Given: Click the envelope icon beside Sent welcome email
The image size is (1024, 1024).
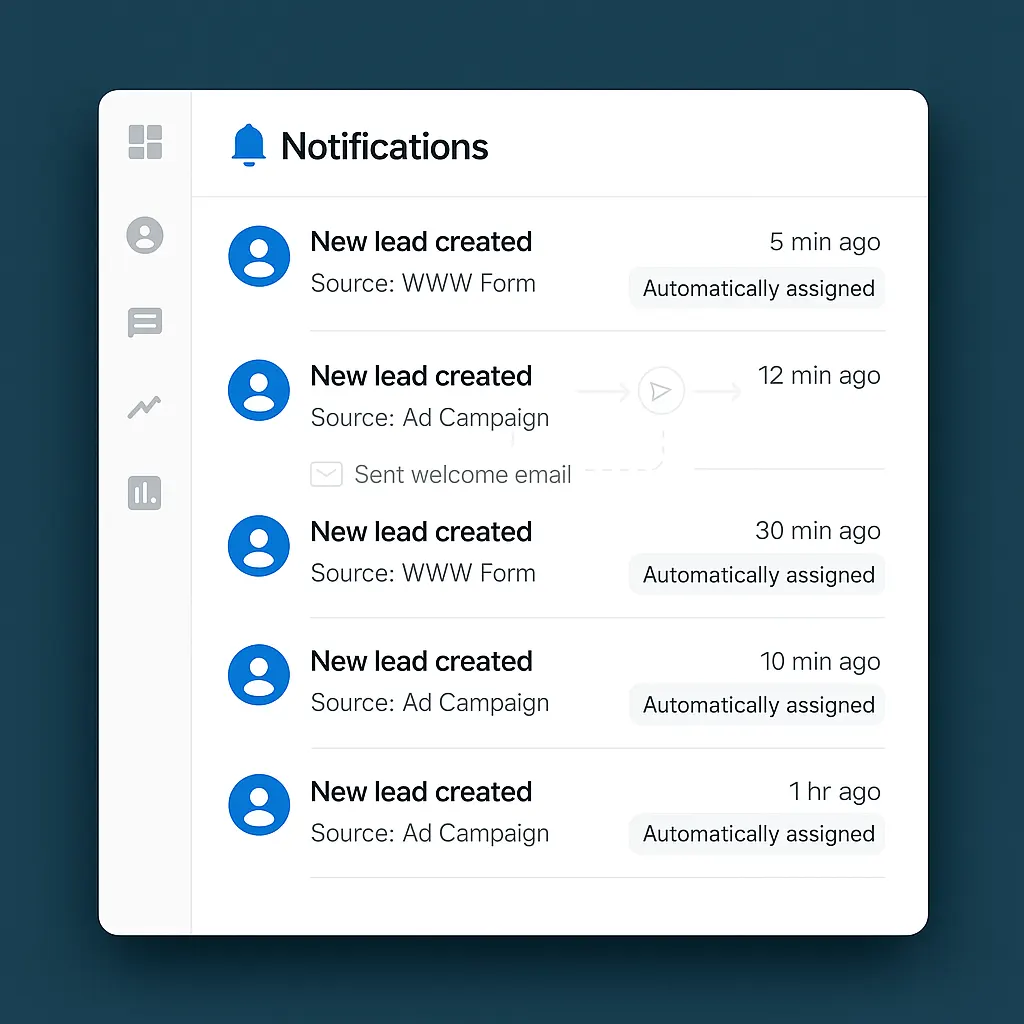Looking at the screenshot, I should pos(326,474).
